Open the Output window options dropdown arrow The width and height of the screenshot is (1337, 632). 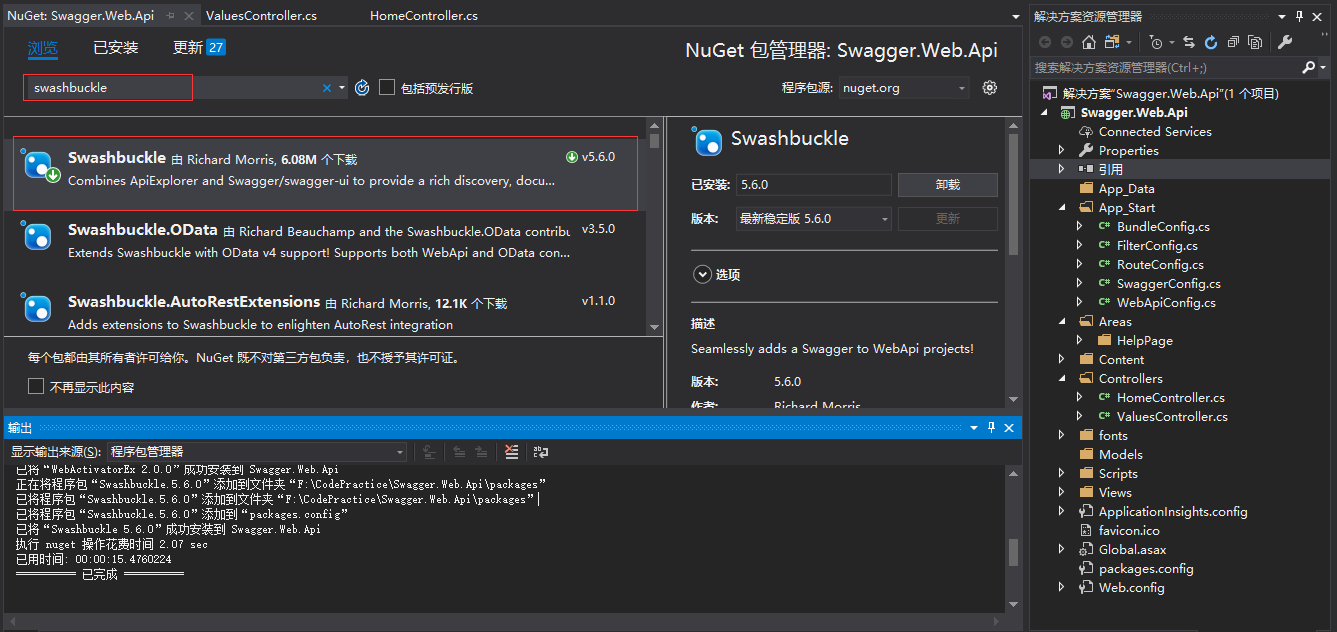pos(974,427)
